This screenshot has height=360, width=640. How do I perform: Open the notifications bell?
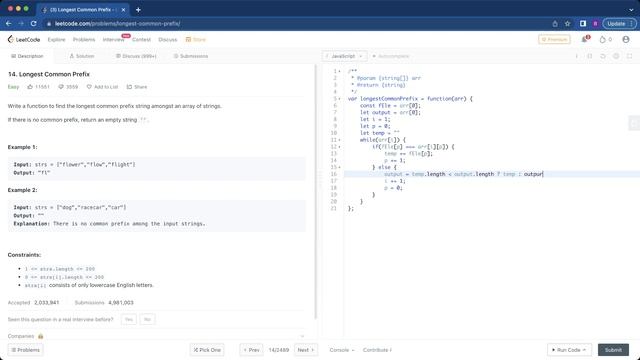pyautogui.click(x=585, y=39)
